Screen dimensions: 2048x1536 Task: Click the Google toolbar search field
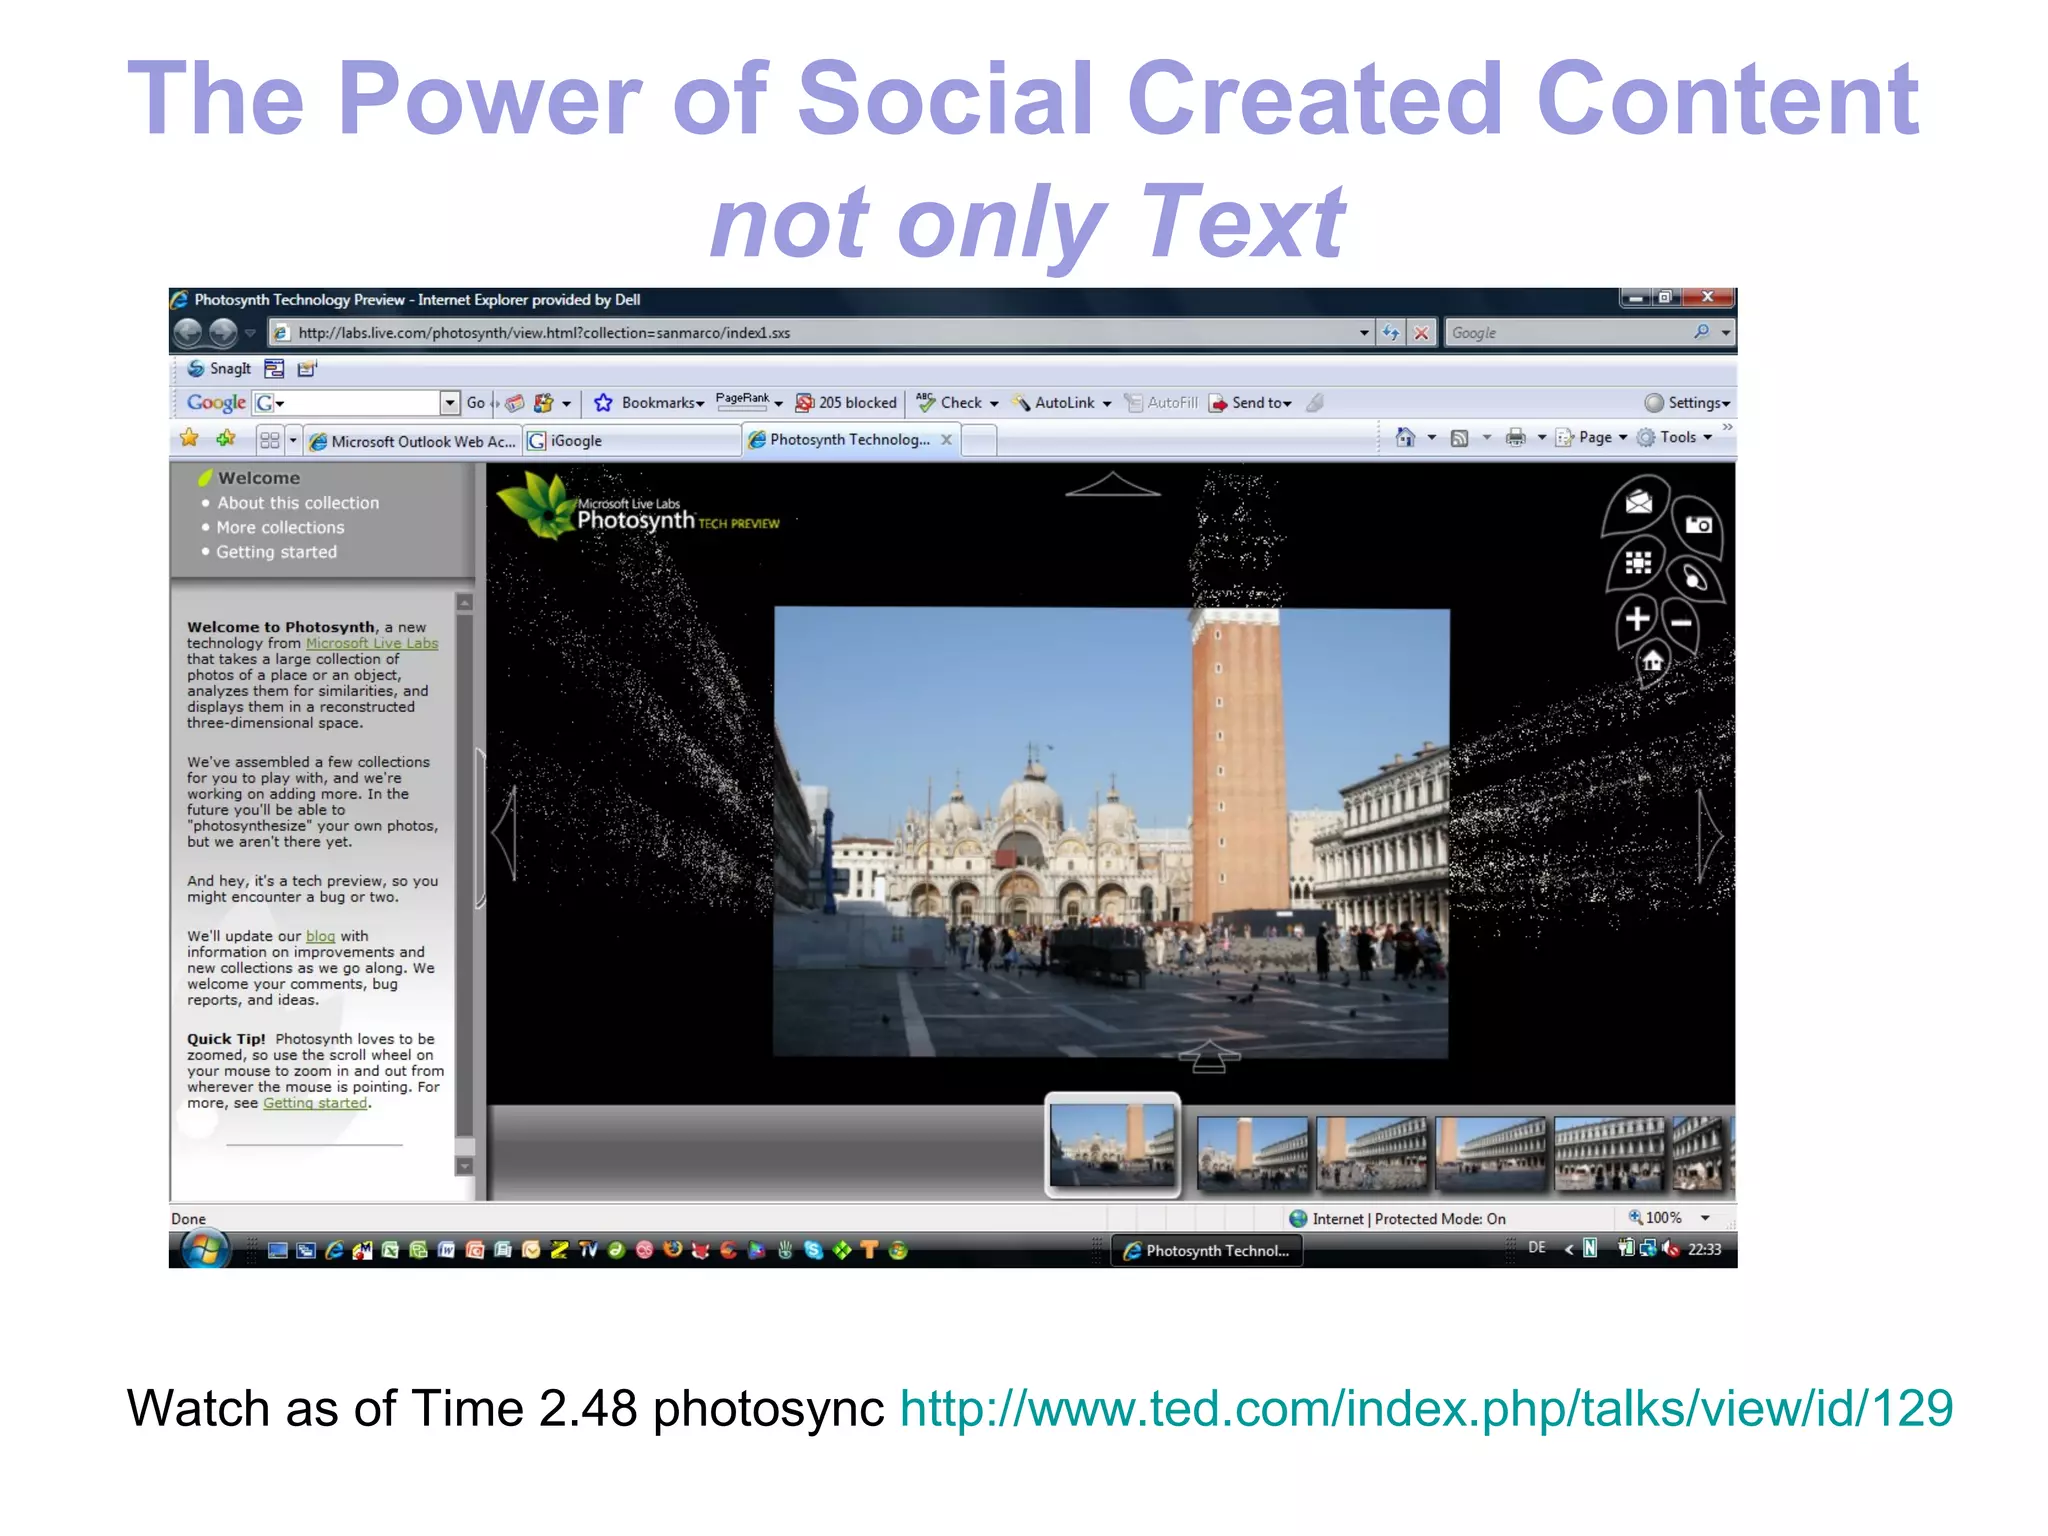[x=347, y=403]
